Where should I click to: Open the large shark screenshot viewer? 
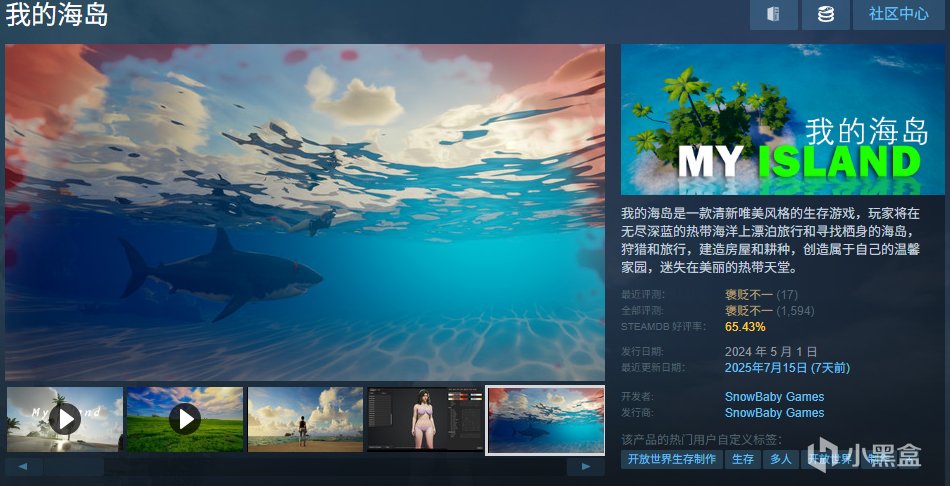point(305,212)
